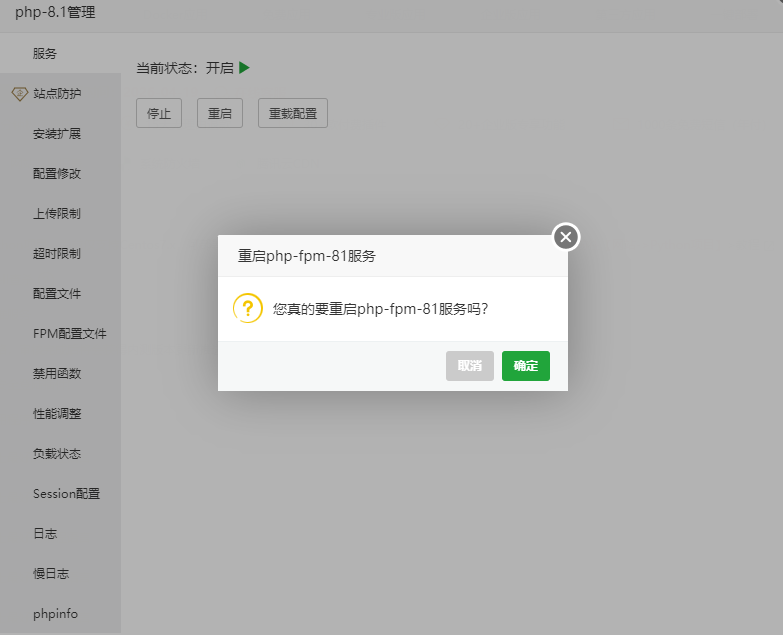Viewport: 783px width, 635px height.
Task: Click the green running status triangle icon
Action: point(244,68)
